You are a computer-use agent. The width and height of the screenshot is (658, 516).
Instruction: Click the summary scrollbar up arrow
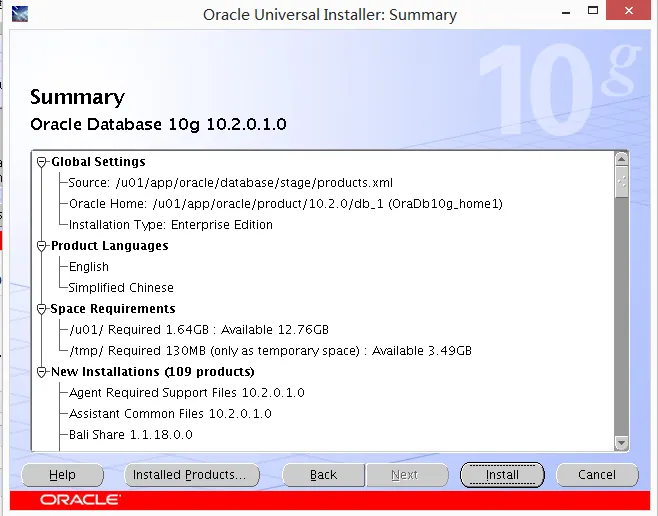pyautogui.click(x=621, y=159)
